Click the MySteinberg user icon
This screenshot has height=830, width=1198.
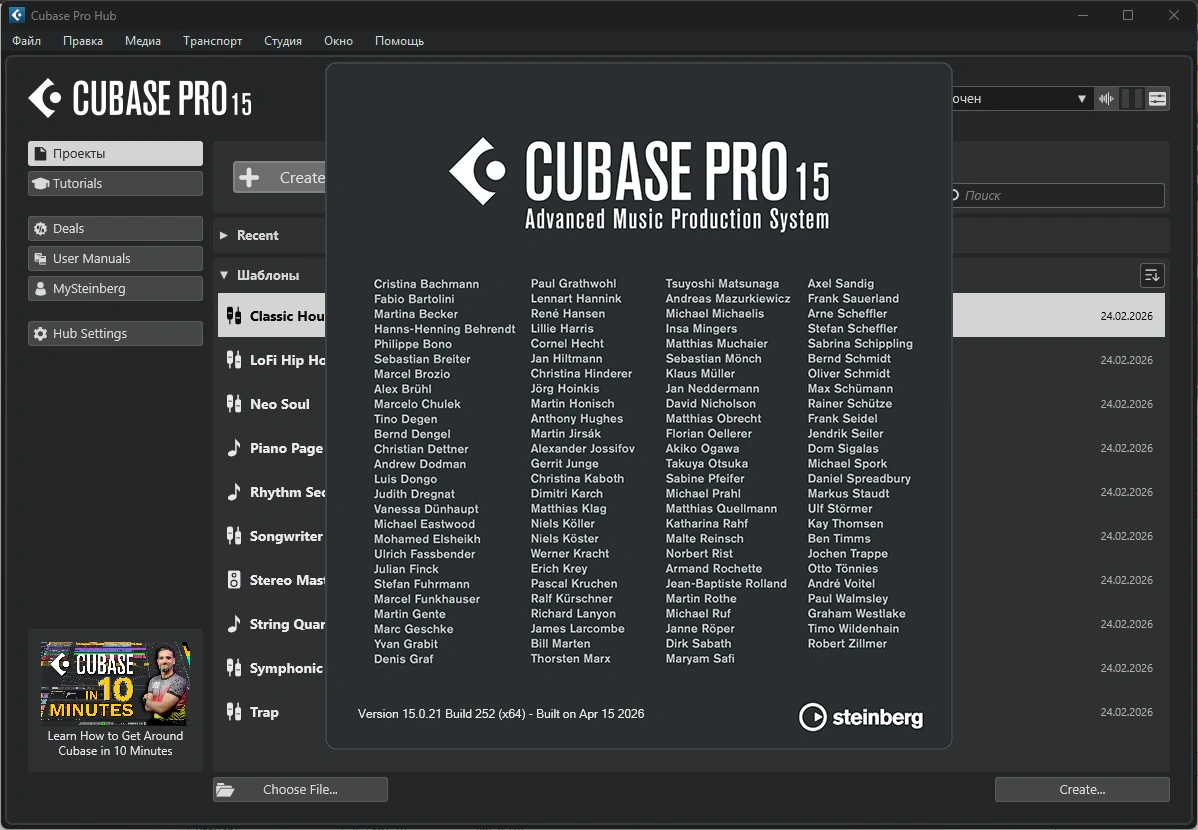(40, 288)
